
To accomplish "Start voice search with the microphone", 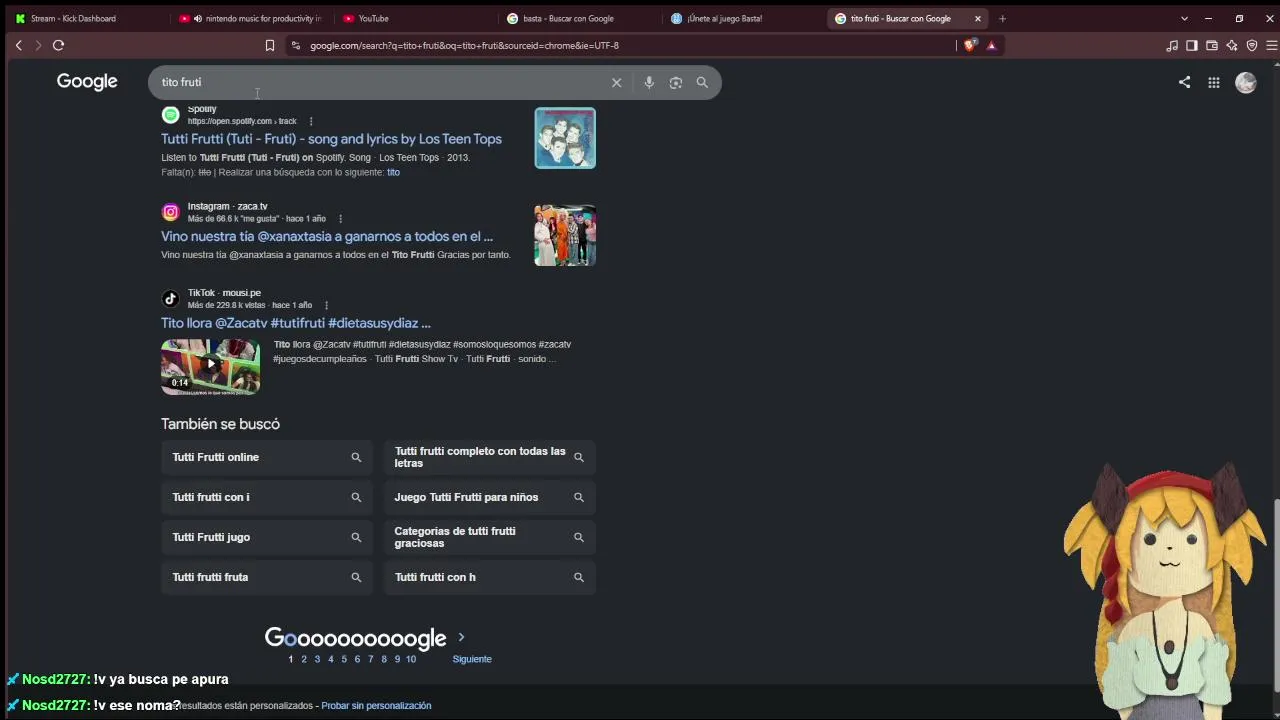I will pyautogui.click(x=649, y=83).
